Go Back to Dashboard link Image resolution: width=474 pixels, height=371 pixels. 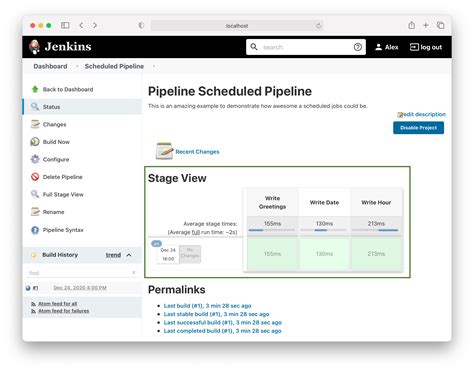(68, 89)
